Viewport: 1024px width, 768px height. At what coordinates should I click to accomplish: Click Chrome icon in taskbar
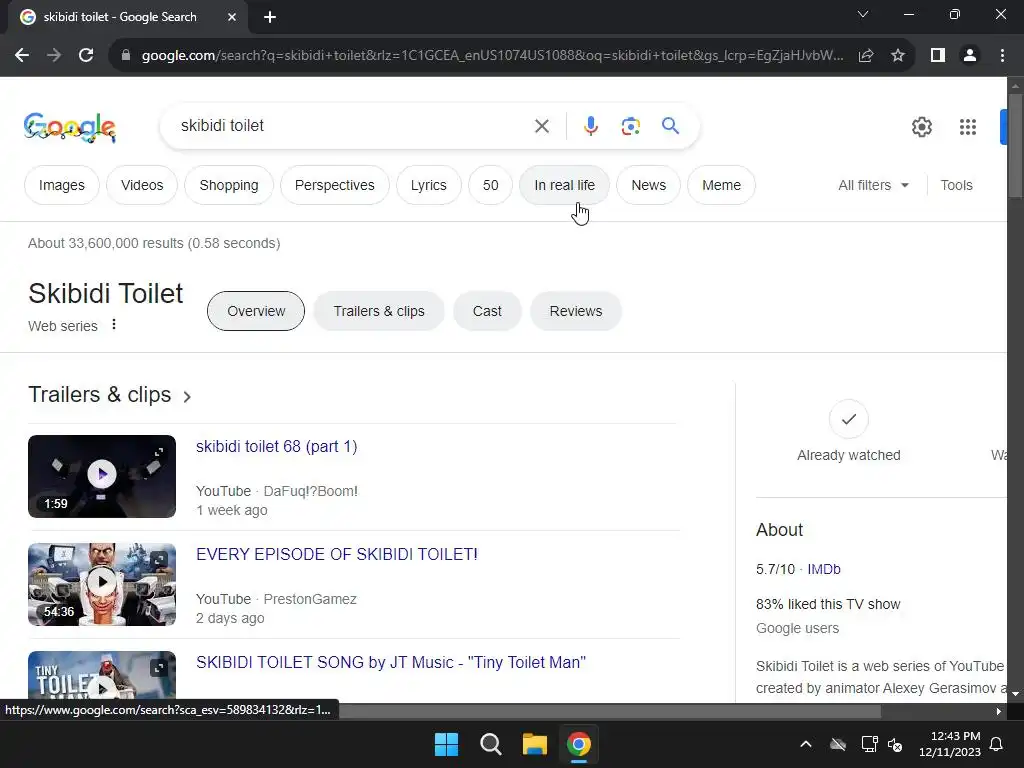pyautogui.click(x=579, y=744)
